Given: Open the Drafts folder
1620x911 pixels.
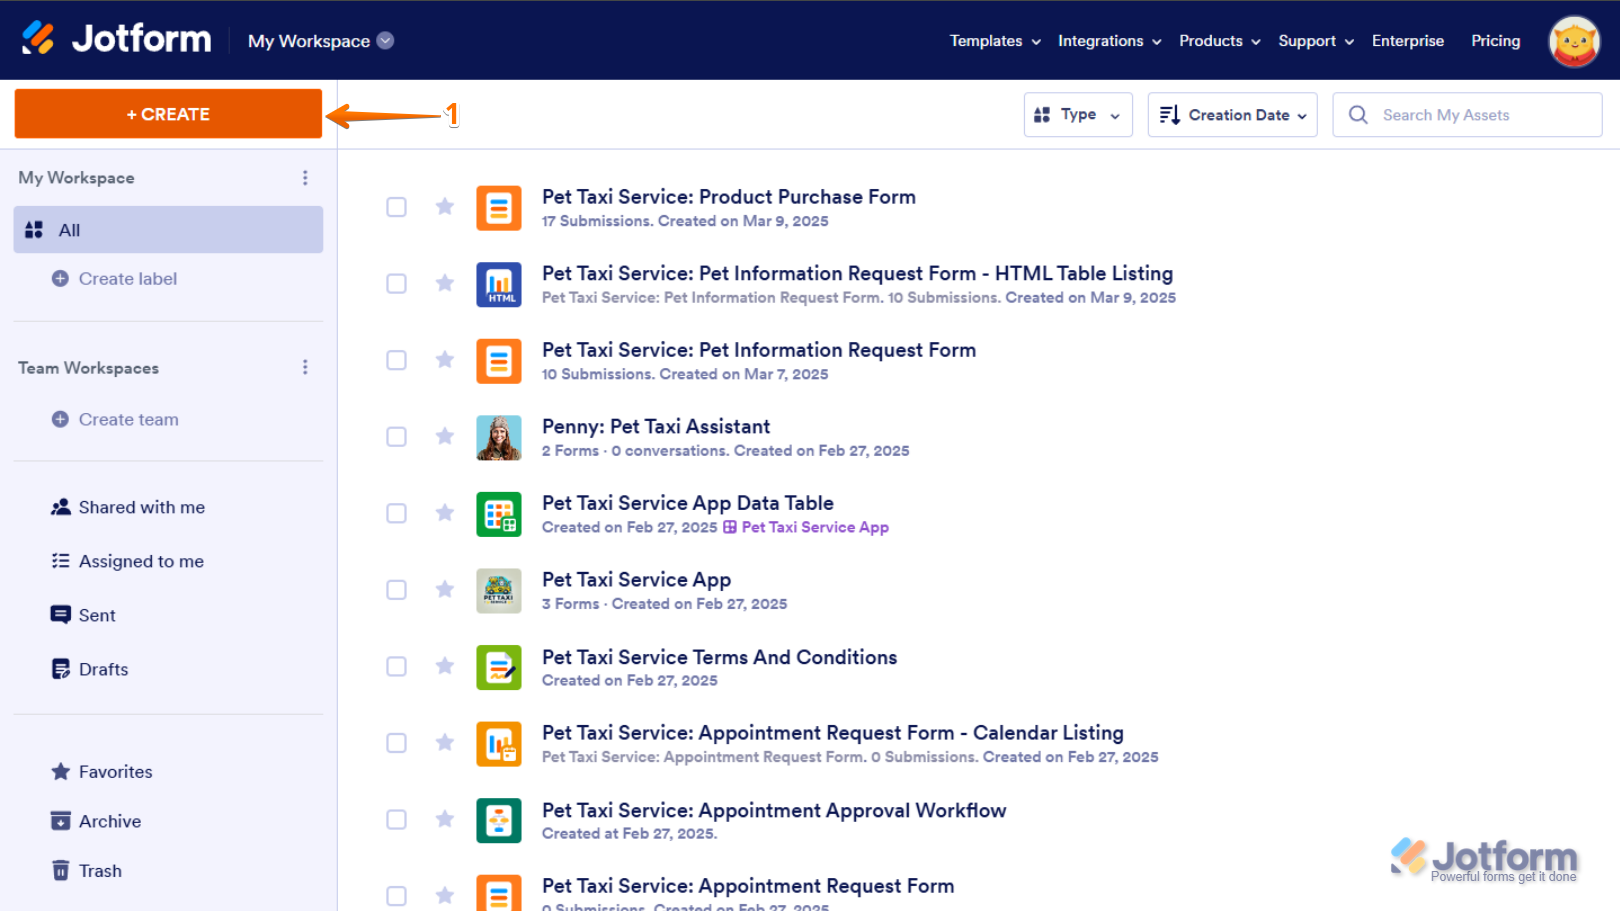Looking at the screenshot, I should (x=90, y=669).
